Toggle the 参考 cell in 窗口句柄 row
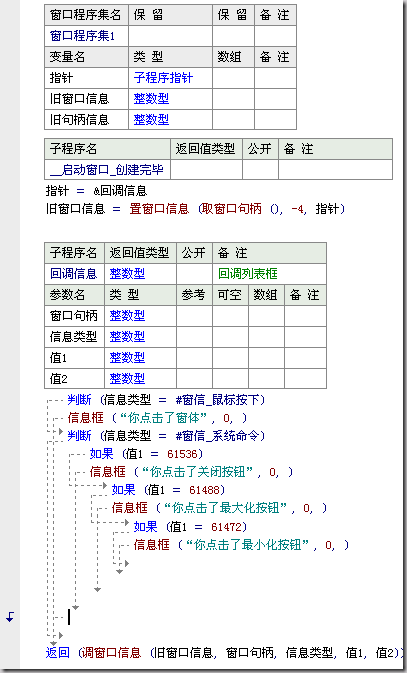Screen dimensions: 407x673 pos(194,316)
